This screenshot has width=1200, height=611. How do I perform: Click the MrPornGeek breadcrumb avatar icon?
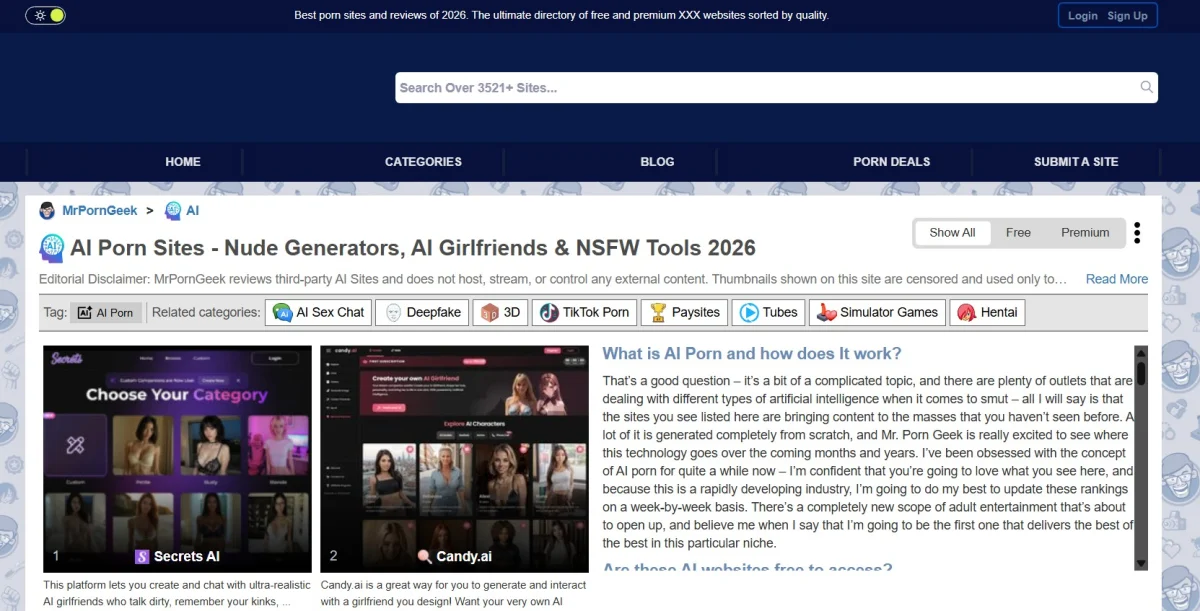coord(47,211)
